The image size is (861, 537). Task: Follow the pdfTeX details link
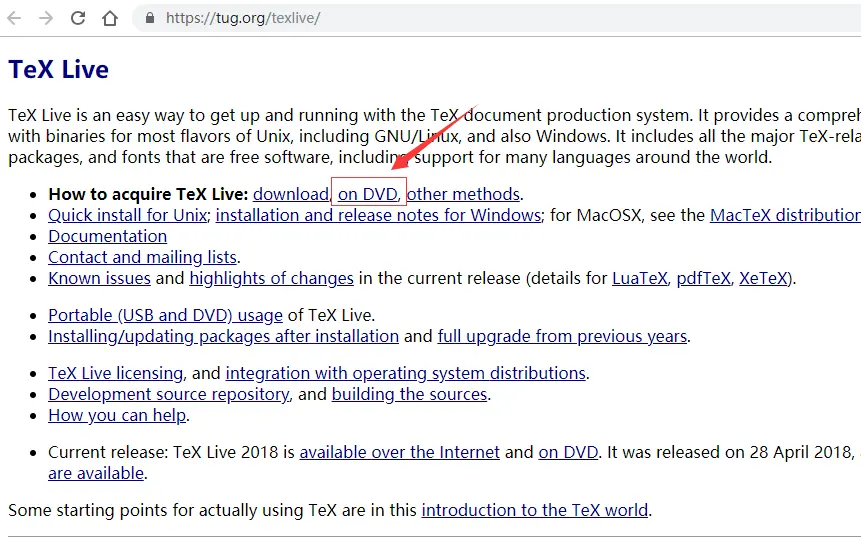tap(703, 278)
